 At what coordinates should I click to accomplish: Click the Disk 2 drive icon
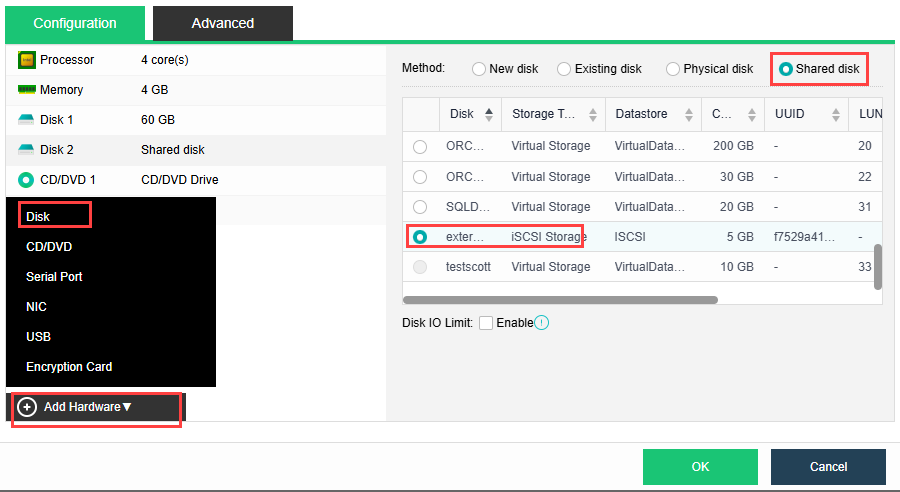tap(26, 150)
